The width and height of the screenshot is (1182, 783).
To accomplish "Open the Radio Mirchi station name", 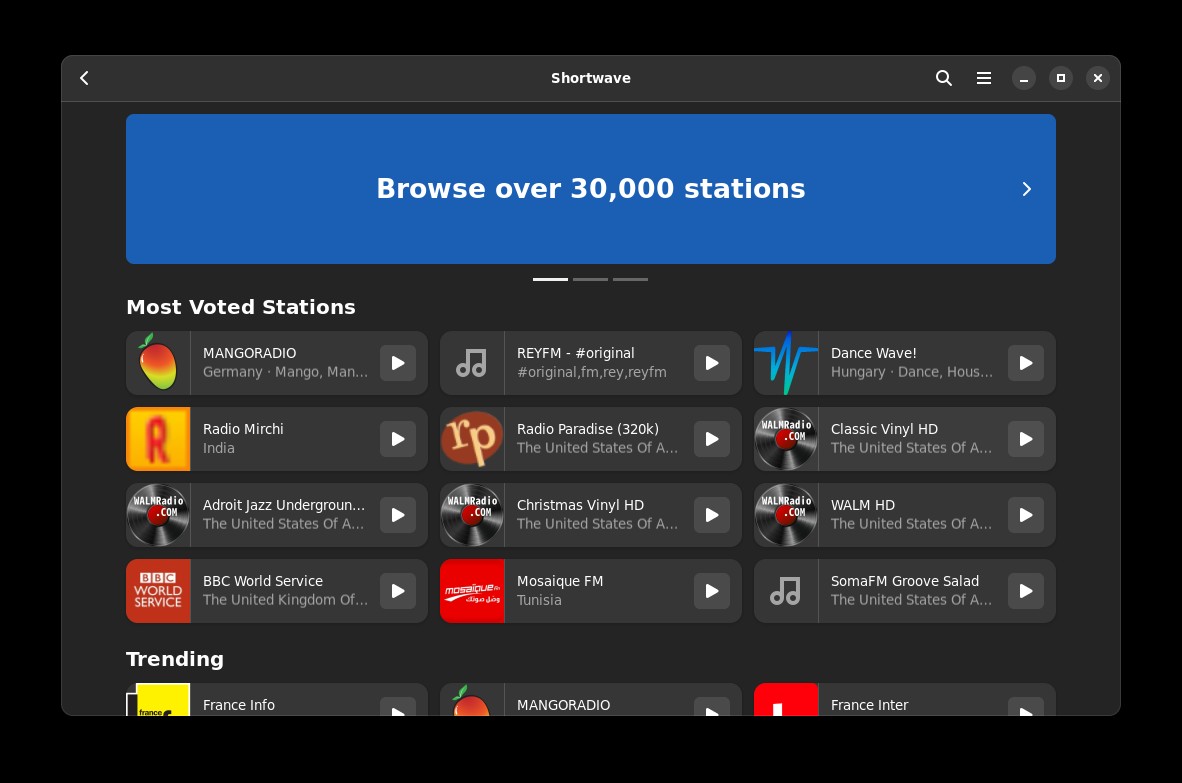I will [243, 430].
